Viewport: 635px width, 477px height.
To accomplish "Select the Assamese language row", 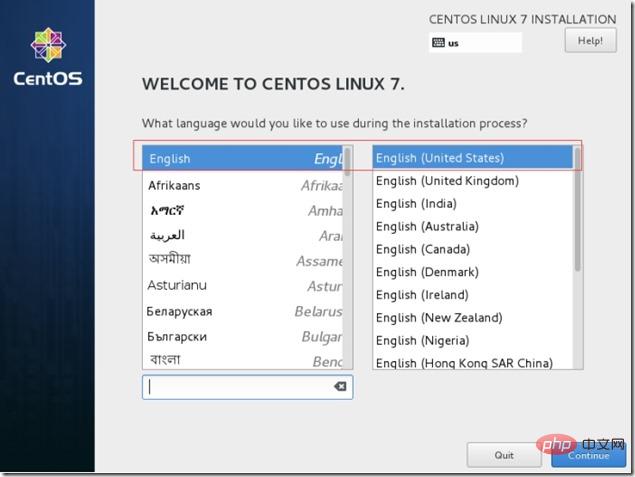I will 243,260.
